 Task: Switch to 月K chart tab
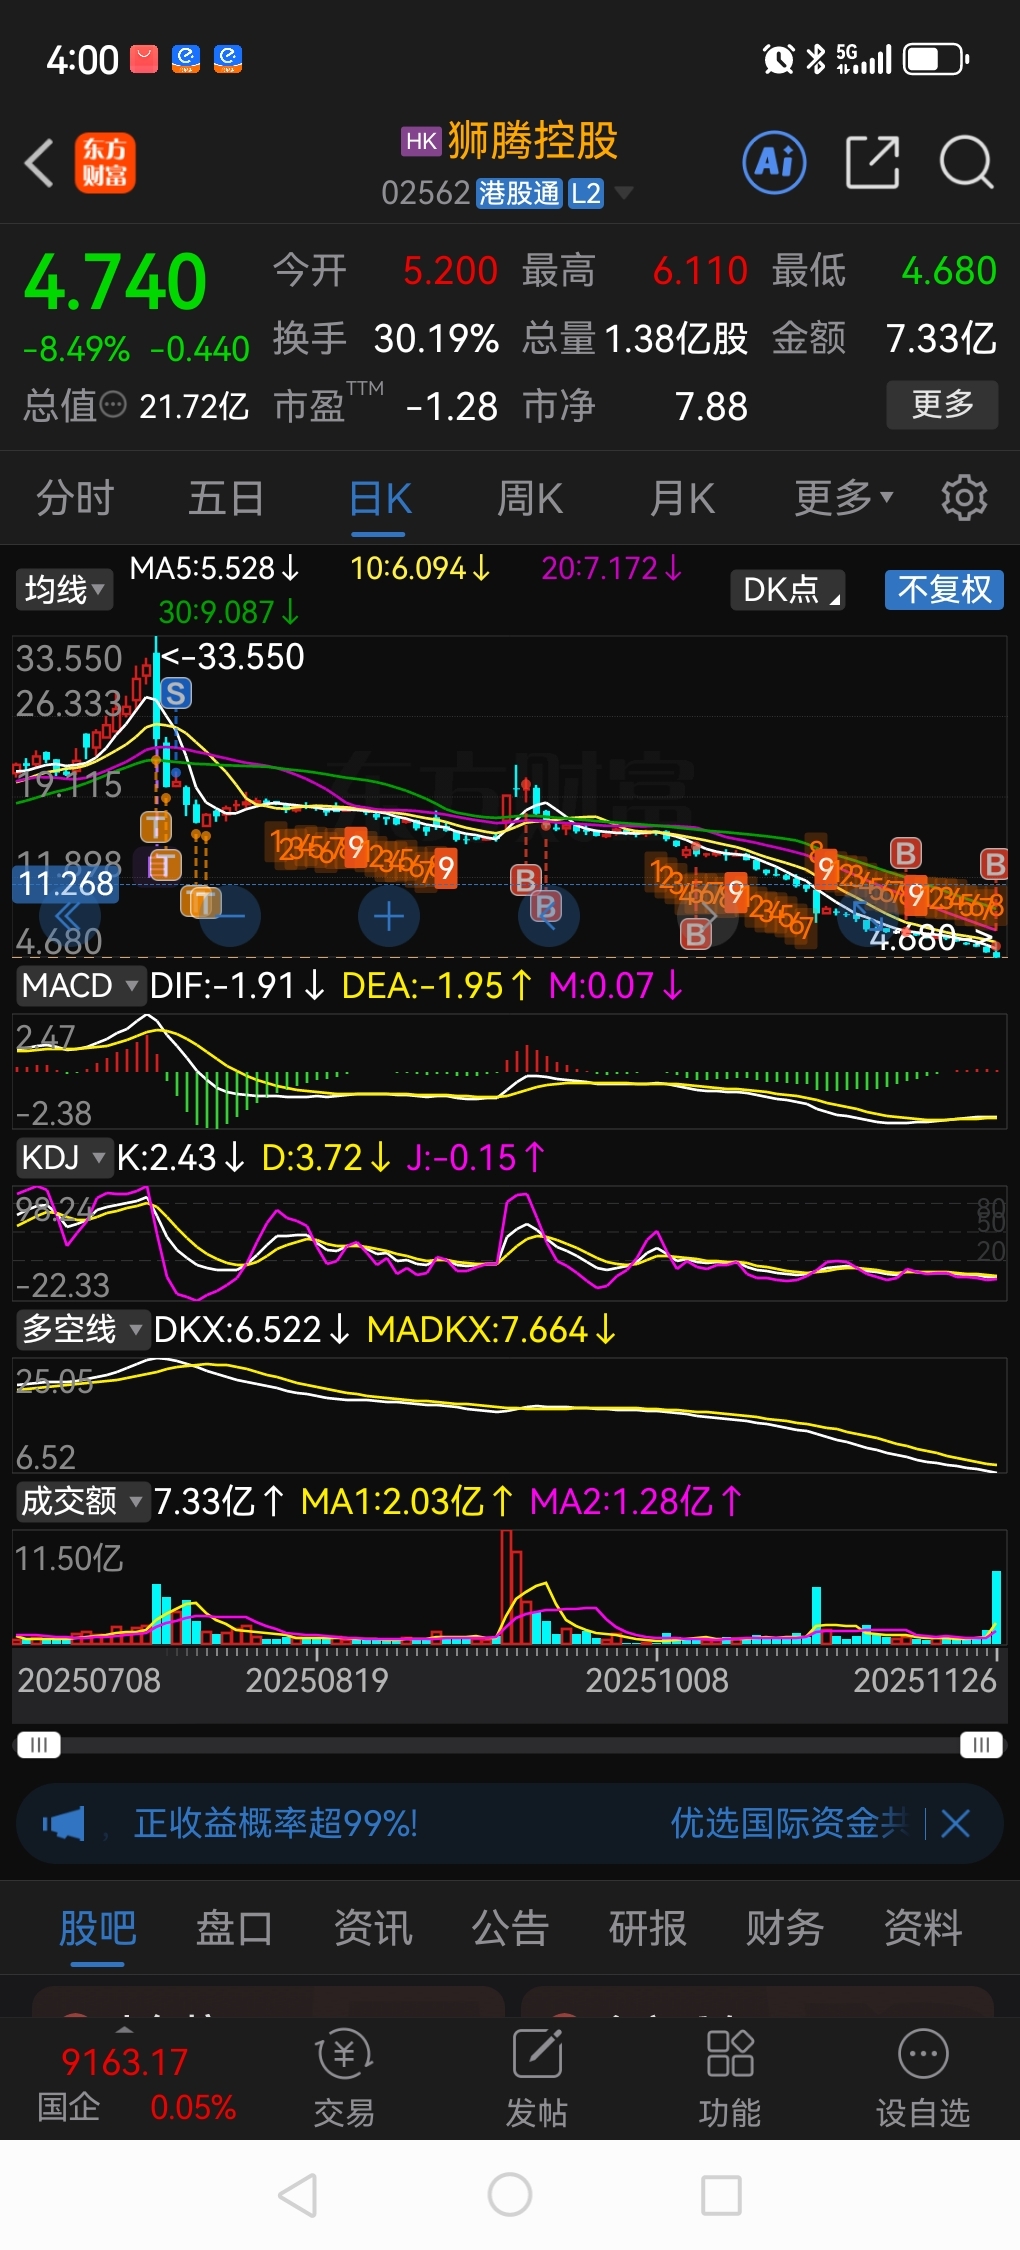(682, 497)
